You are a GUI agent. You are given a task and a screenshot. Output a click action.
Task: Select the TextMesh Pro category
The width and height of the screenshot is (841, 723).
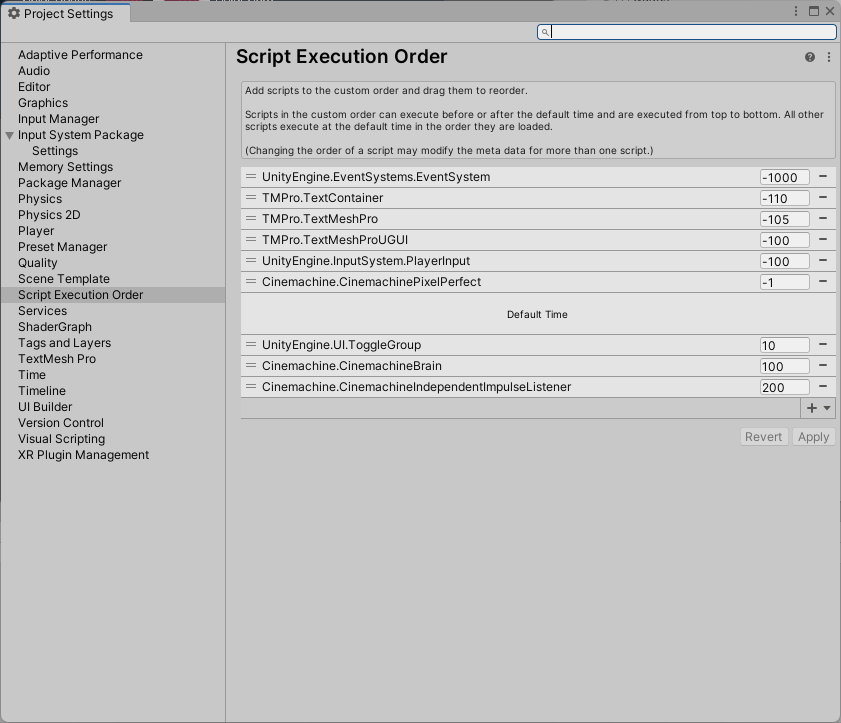(57, 359)
